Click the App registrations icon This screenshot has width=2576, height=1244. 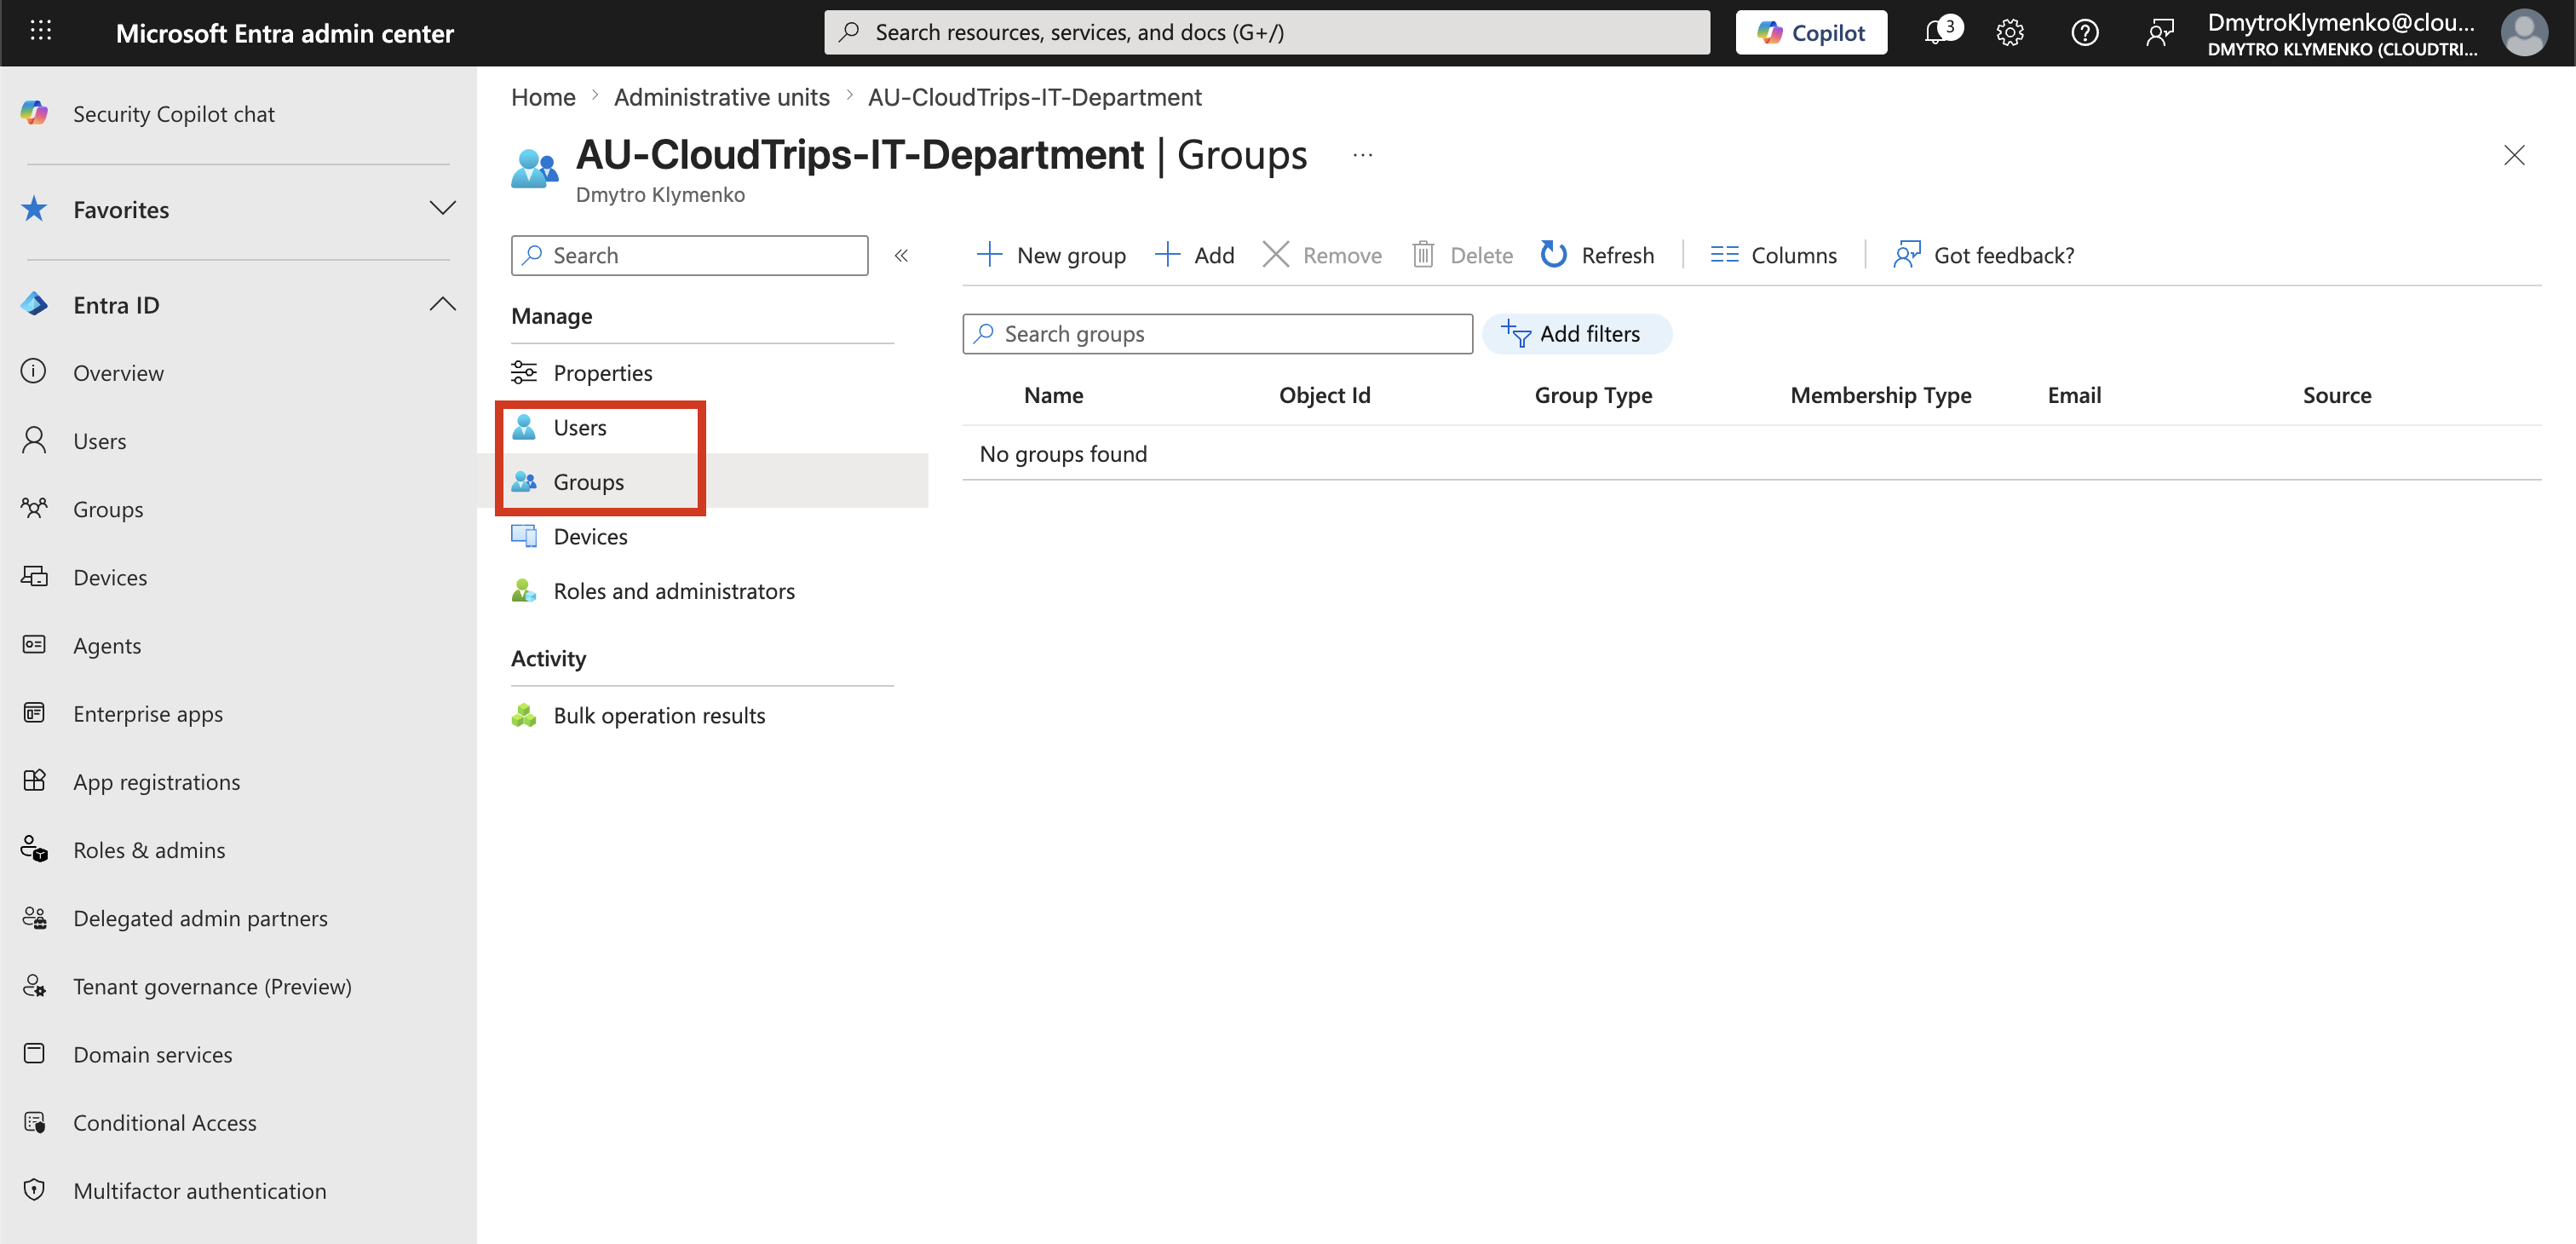point(34,781)
